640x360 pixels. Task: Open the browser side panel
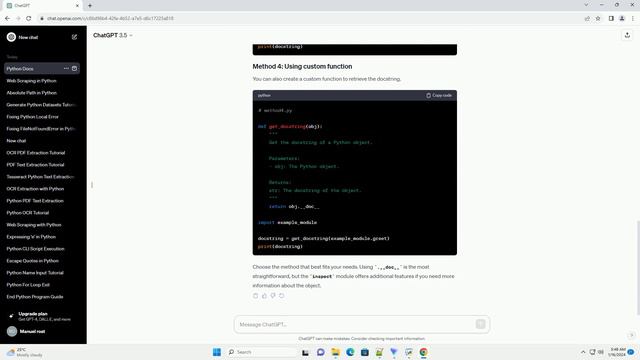point(611,18)
